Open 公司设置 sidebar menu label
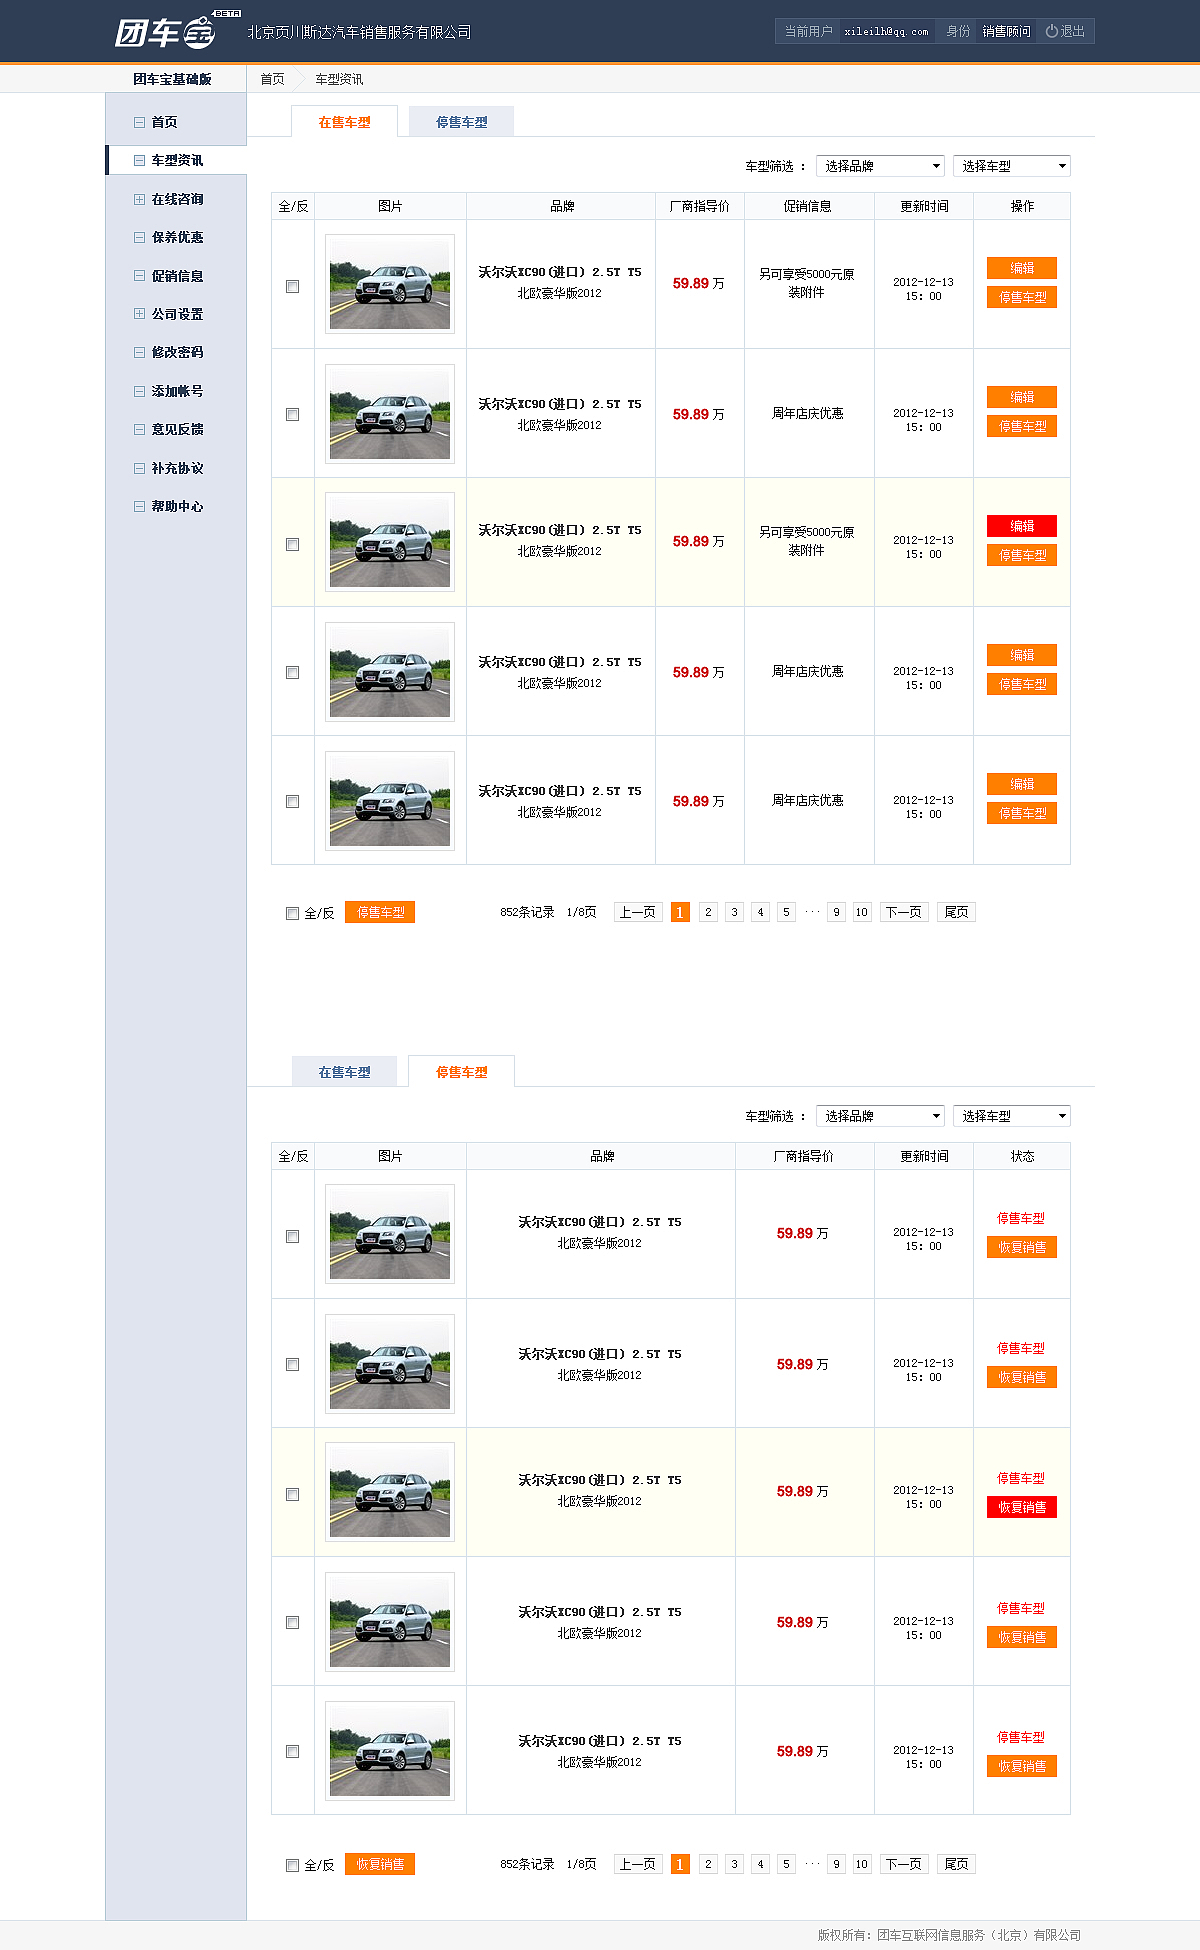The height and width of the screenshot is (1950, 1200). [177, 314]
